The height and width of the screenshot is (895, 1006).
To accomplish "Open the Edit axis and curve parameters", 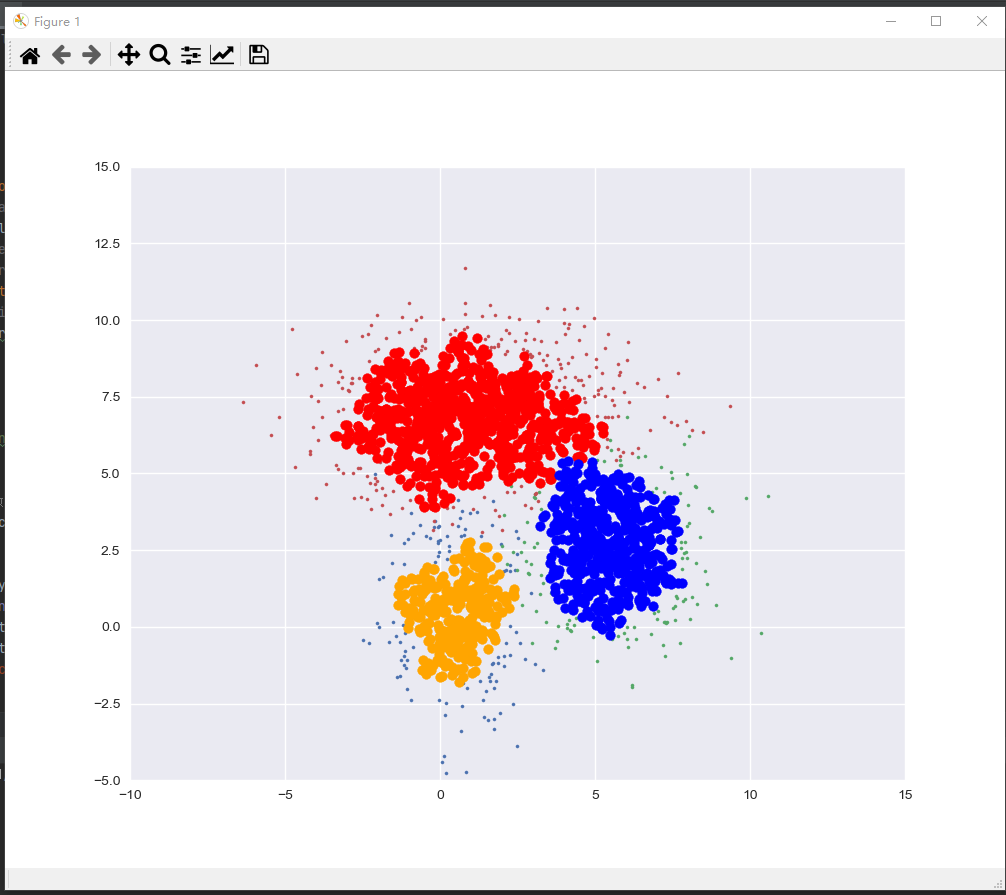I will pyautogui.click(x=221, y=55).
